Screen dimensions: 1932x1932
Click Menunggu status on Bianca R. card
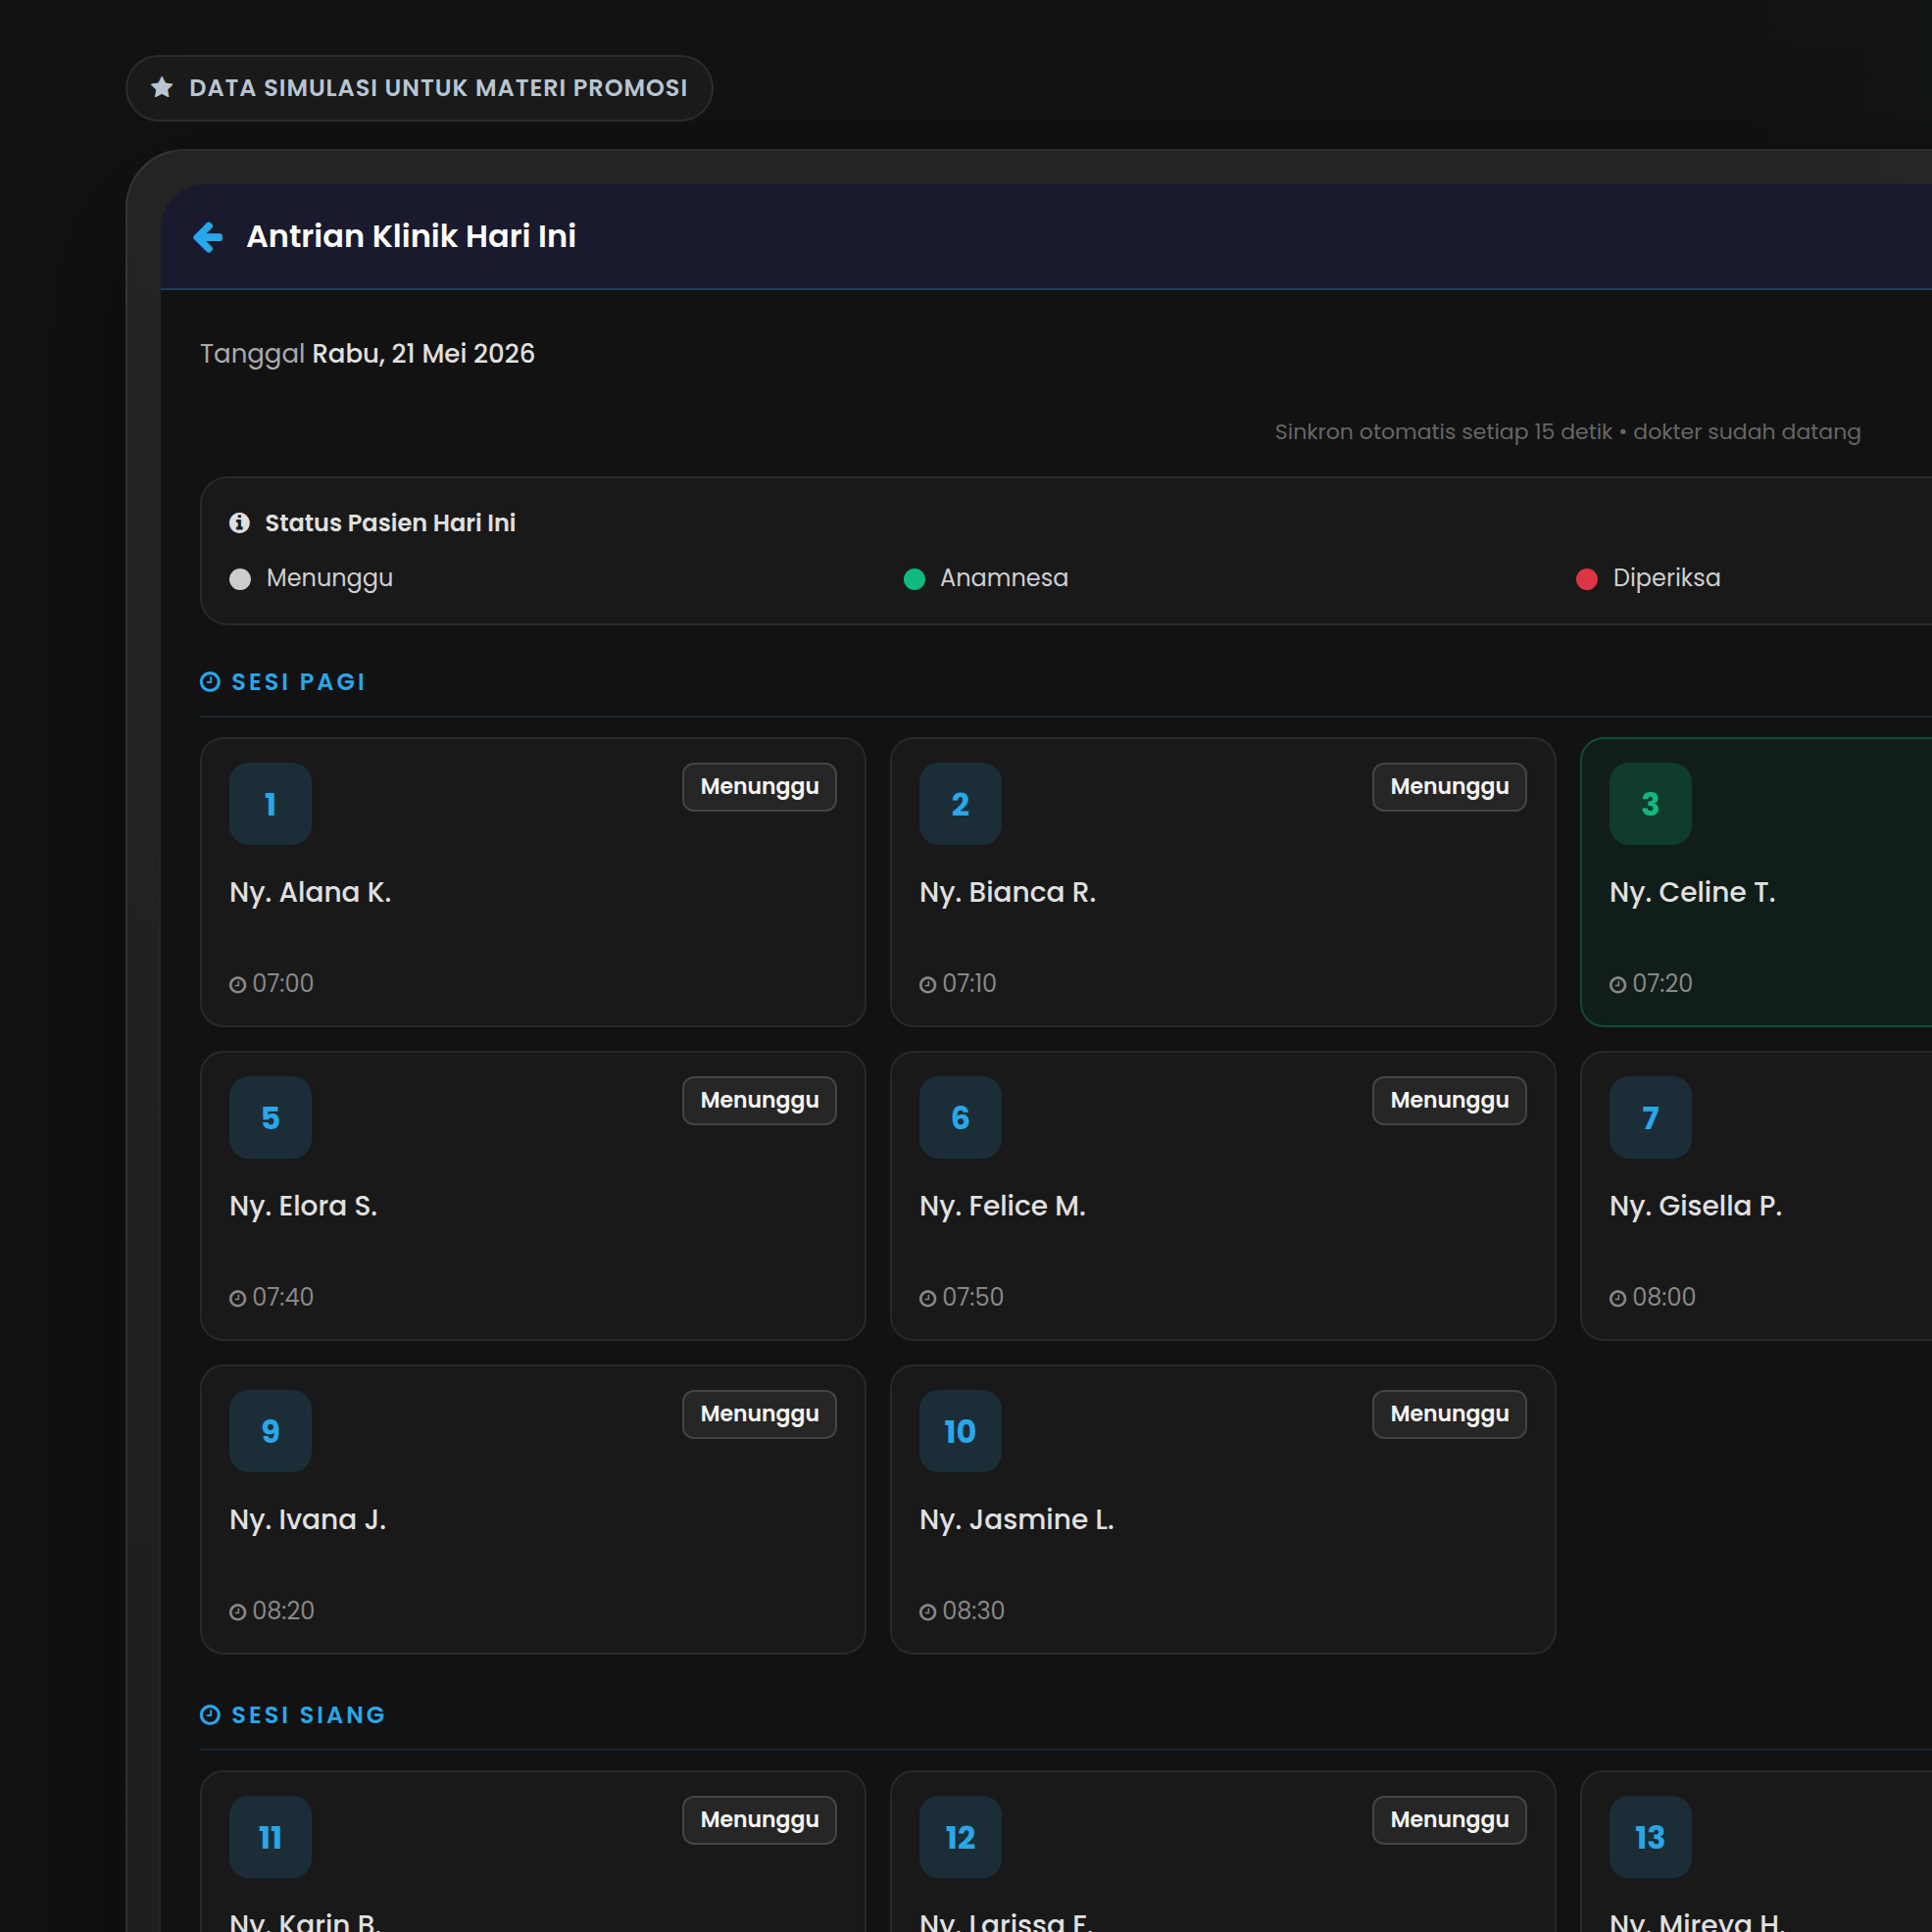[1449, 787]
